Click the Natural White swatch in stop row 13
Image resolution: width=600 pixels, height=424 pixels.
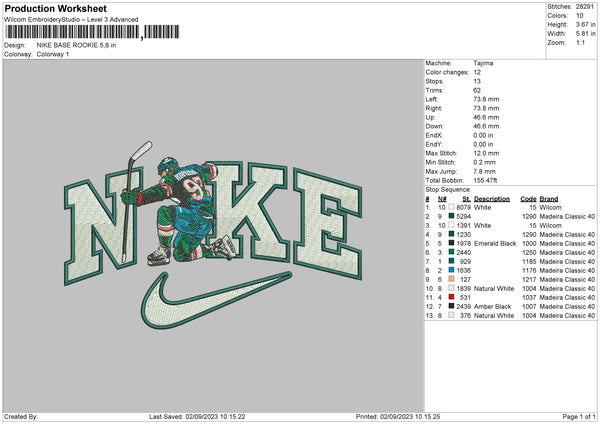(x=452, y=315)
